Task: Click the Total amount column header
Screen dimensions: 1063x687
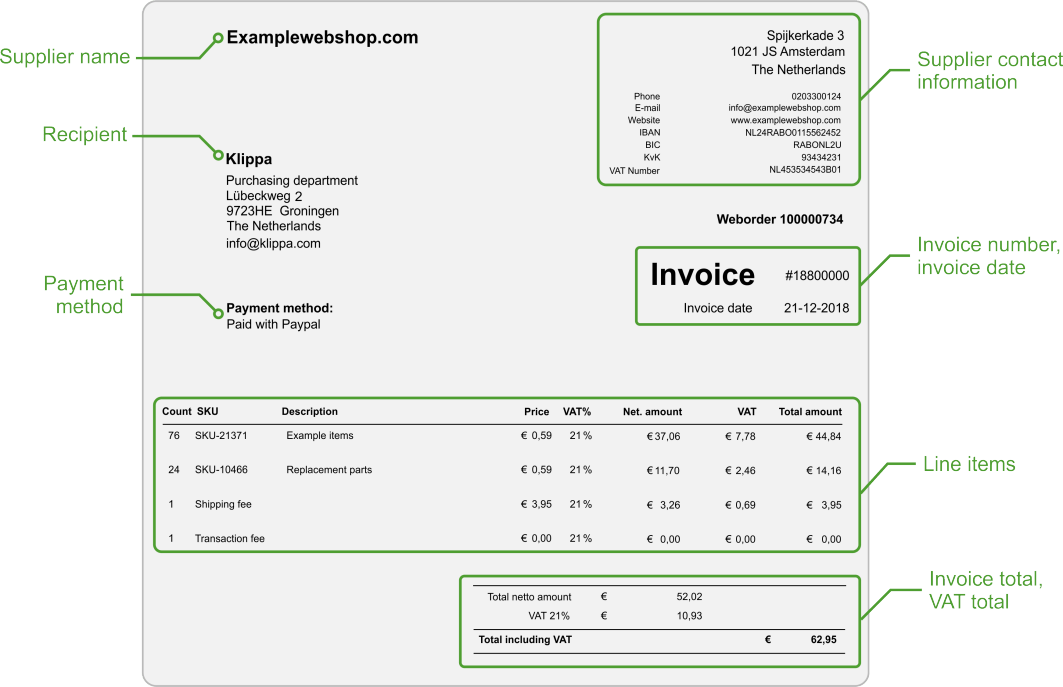Action: [810, 411]
